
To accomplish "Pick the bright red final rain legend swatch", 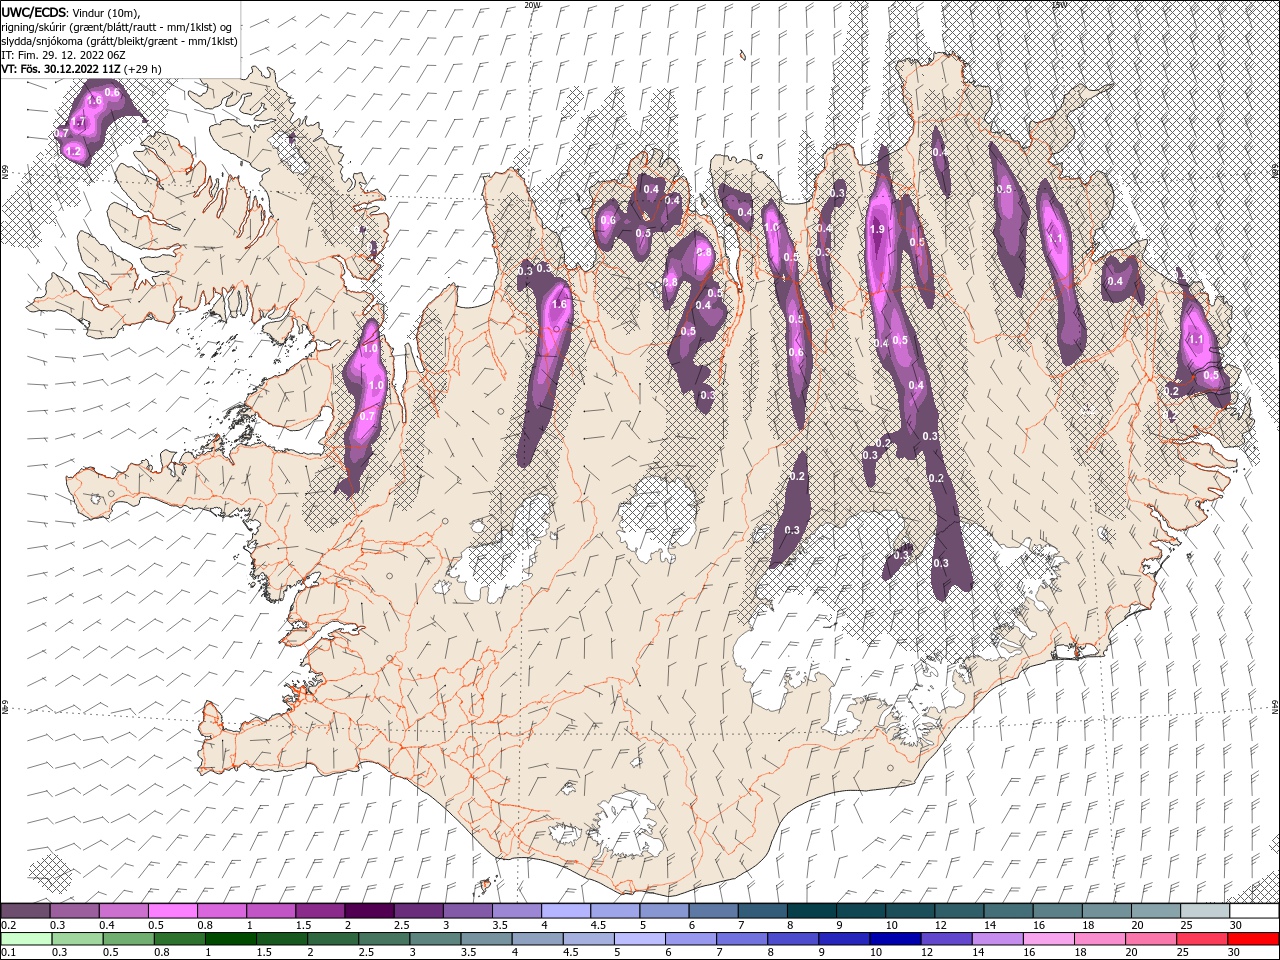I will pyautogui.click(x=1252, y=939).
